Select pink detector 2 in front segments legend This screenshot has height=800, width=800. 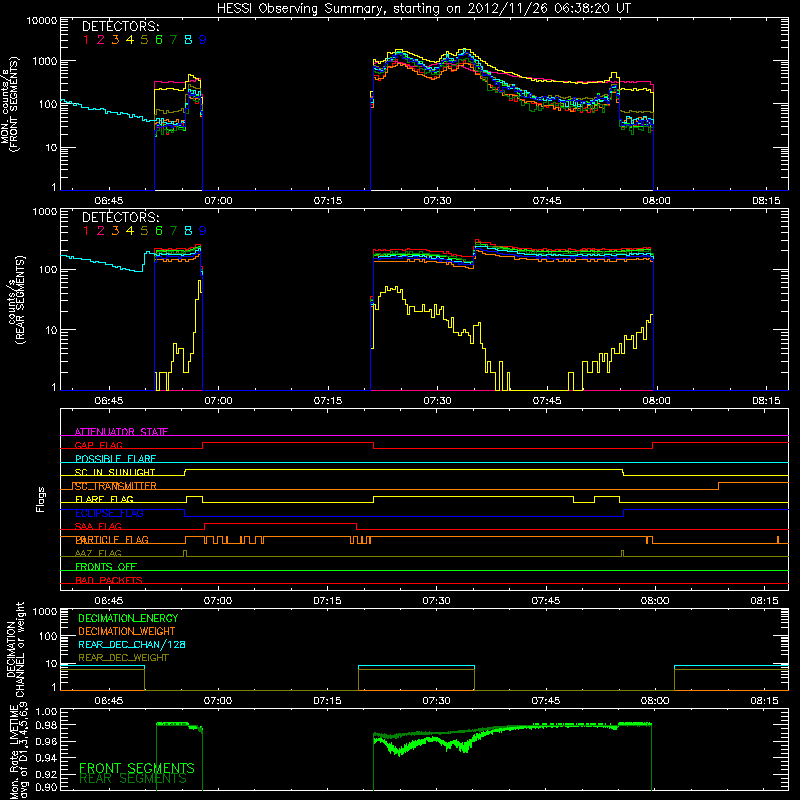pyautogui.click(x=101, y=40)
